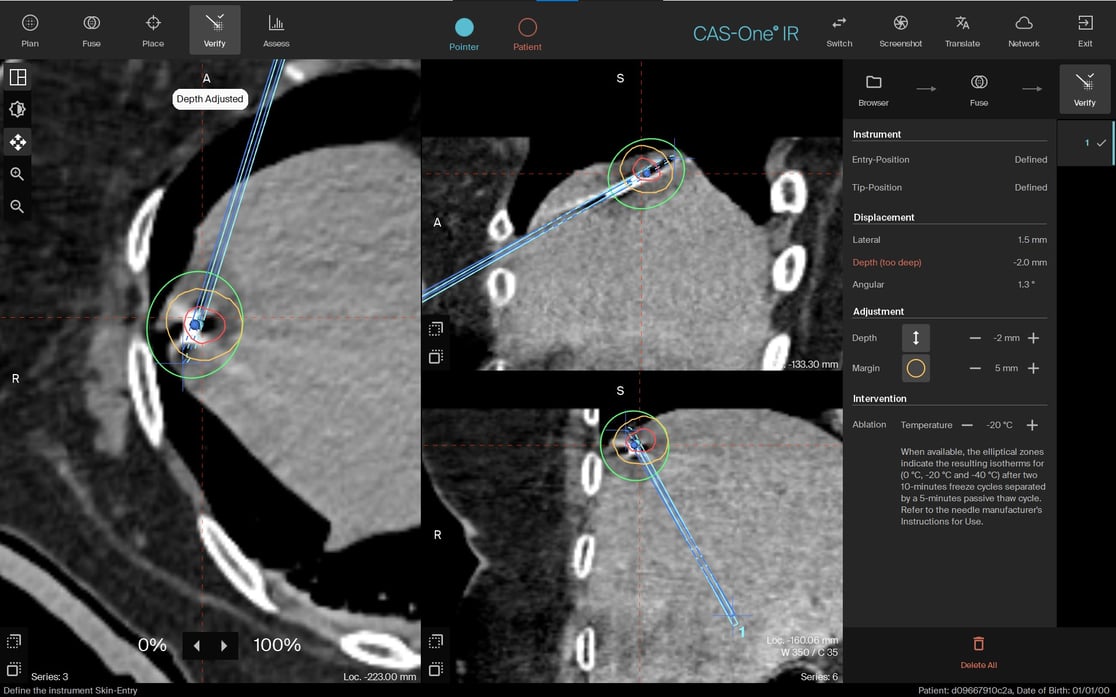Open the Place workflow step
The width and height of the screenshot is (1116, 697).
tap(153, 31)
